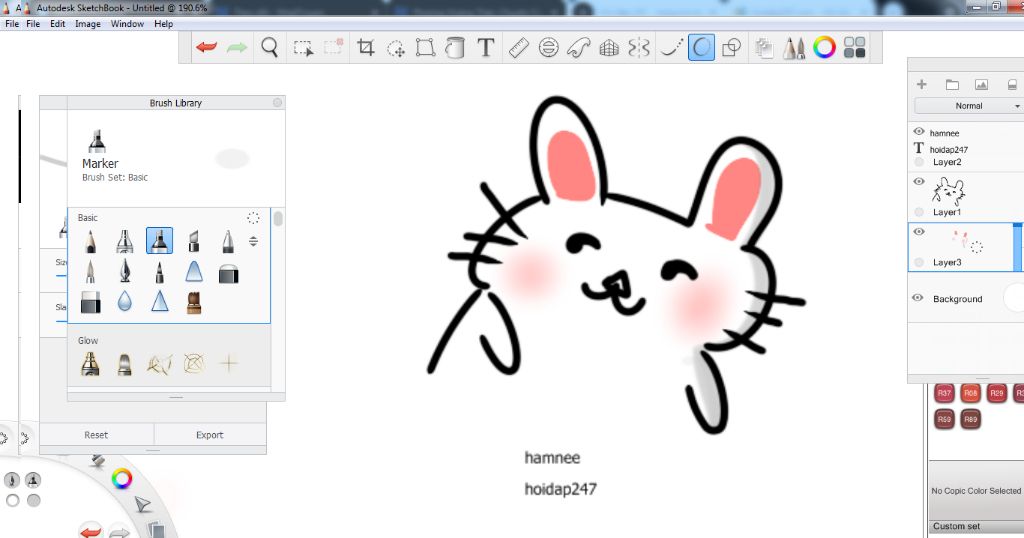Open the Basic brush set options circle
The image size is (1024, 538).
tap(253, 218)
